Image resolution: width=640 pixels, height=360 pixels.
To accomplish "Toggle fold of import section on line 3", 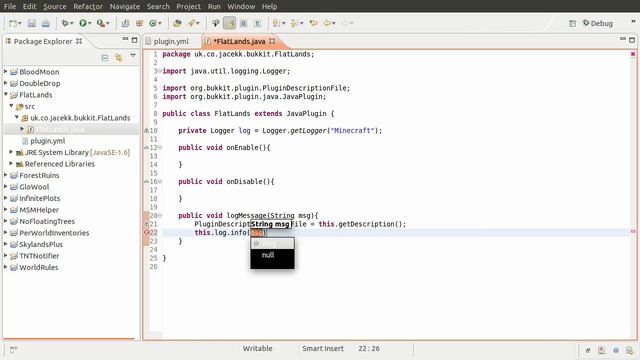I will pyautogui.click(x=160, y=71).
